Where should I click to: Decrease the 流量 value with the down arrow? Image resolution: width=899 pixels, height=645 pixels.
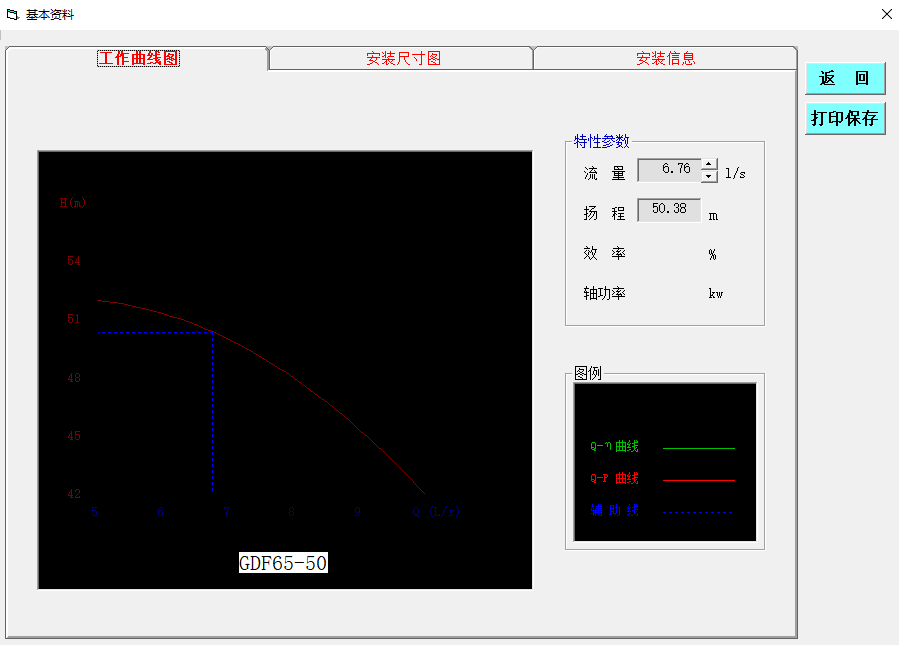click(709, 177)
